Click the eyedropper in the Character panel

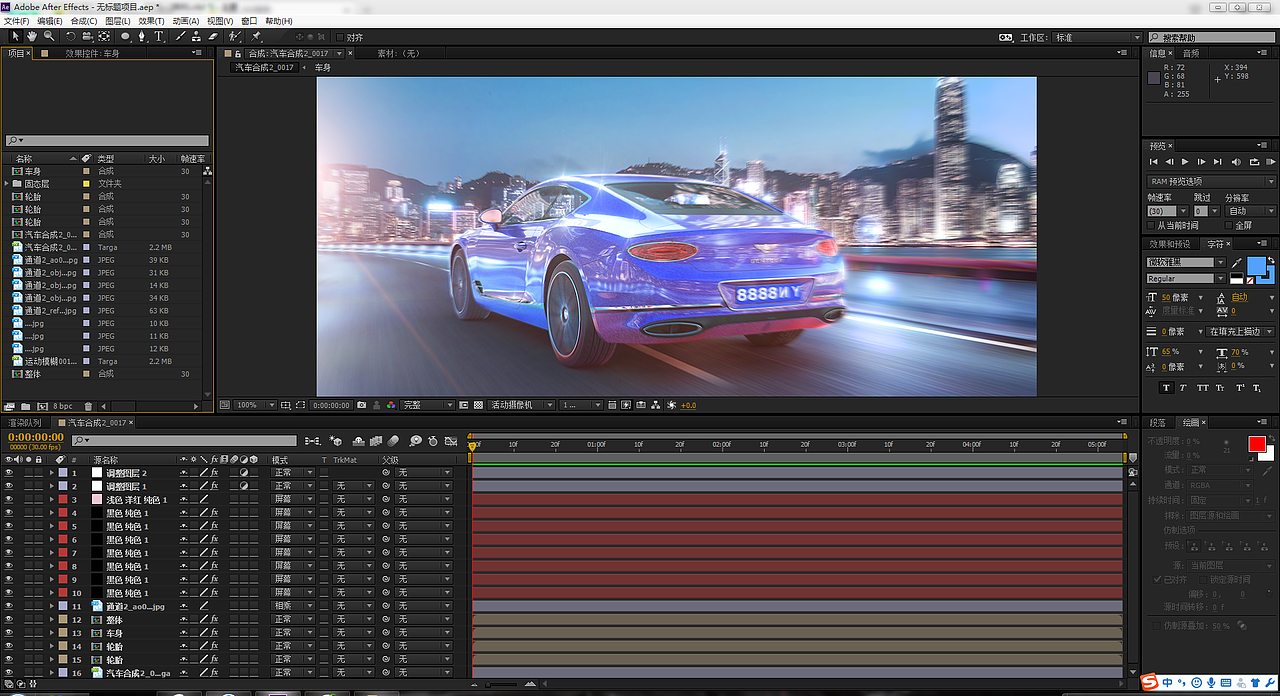1235,262
